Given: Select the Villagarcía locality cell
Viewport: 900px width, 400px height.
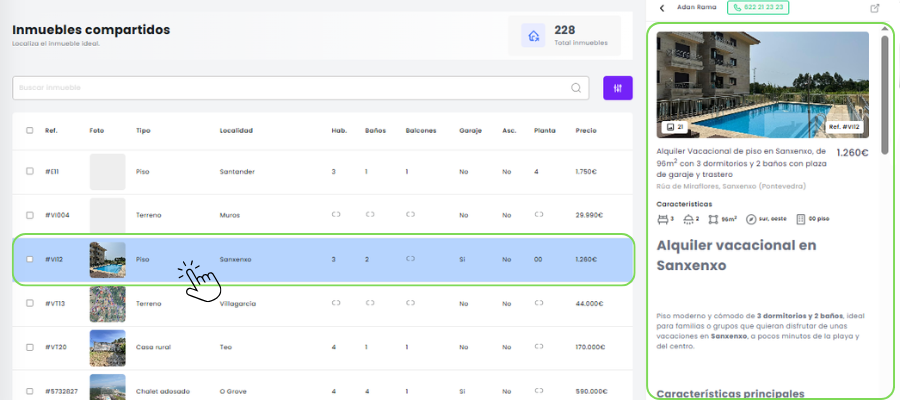Looking at the screenshot, I should pos(238,304).
